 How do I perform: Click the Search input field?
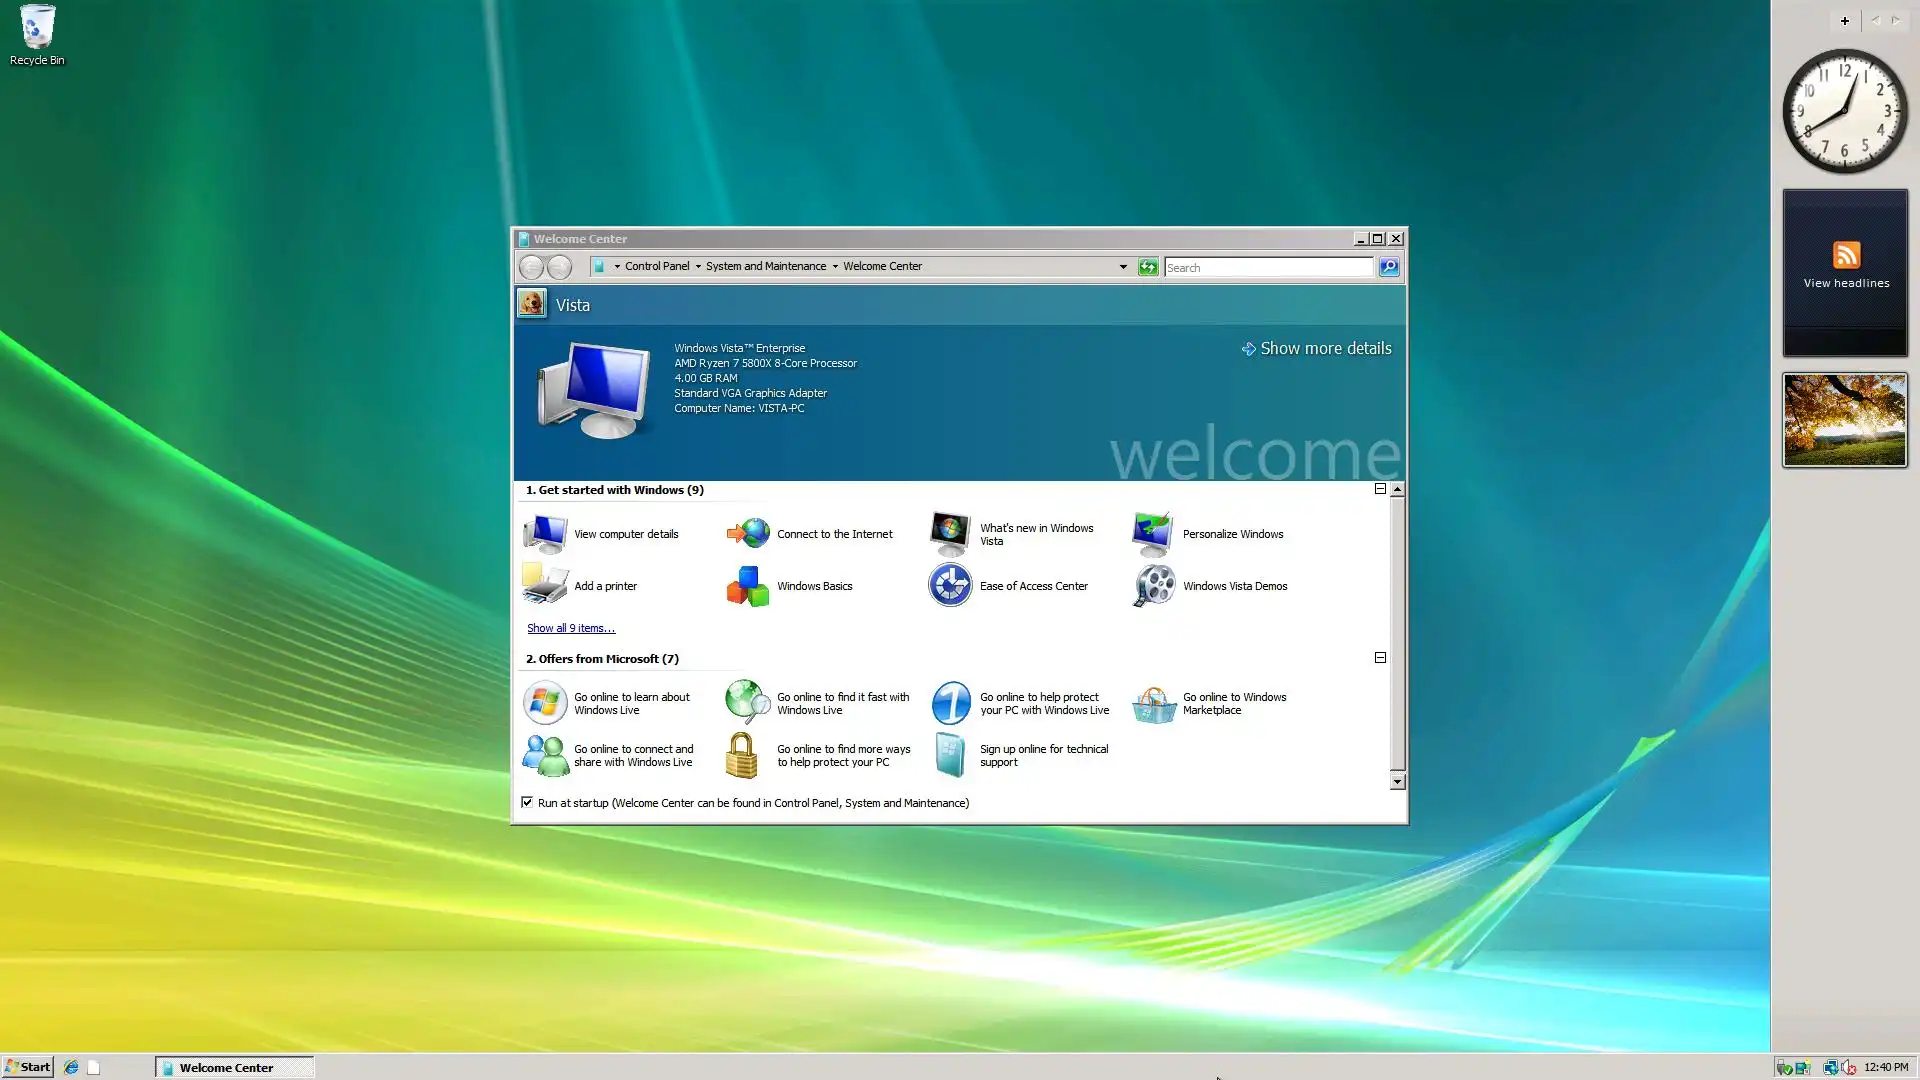(1267, 267)
